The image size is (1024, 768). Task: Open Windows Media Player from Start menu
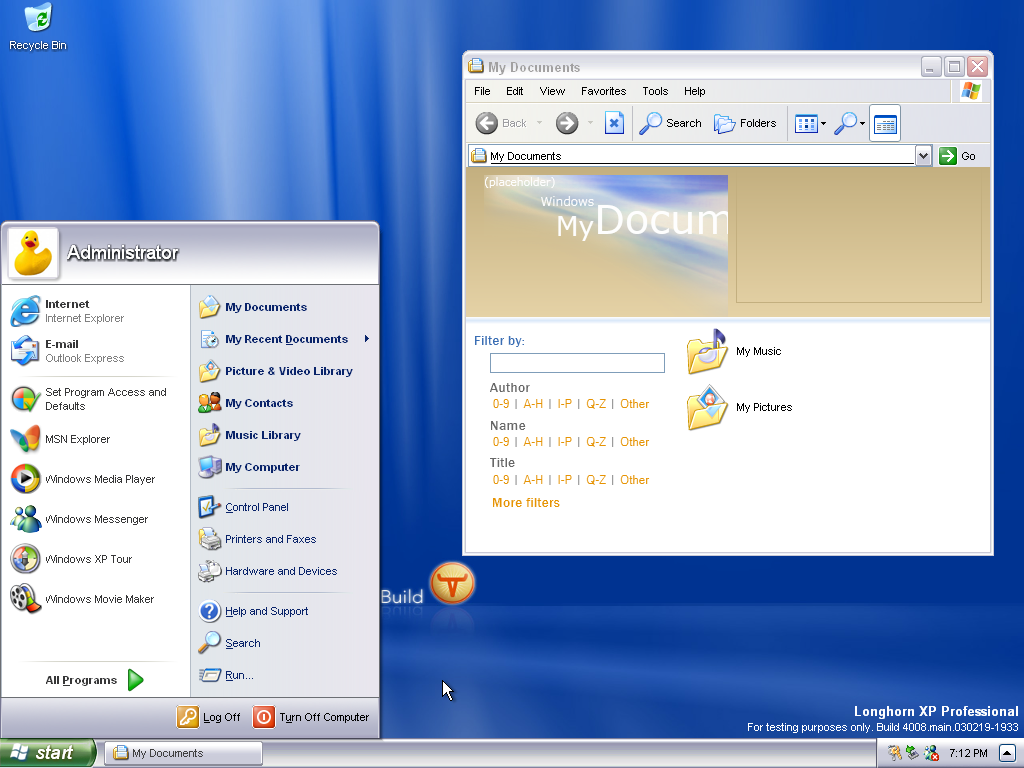(x=99, y=479)
